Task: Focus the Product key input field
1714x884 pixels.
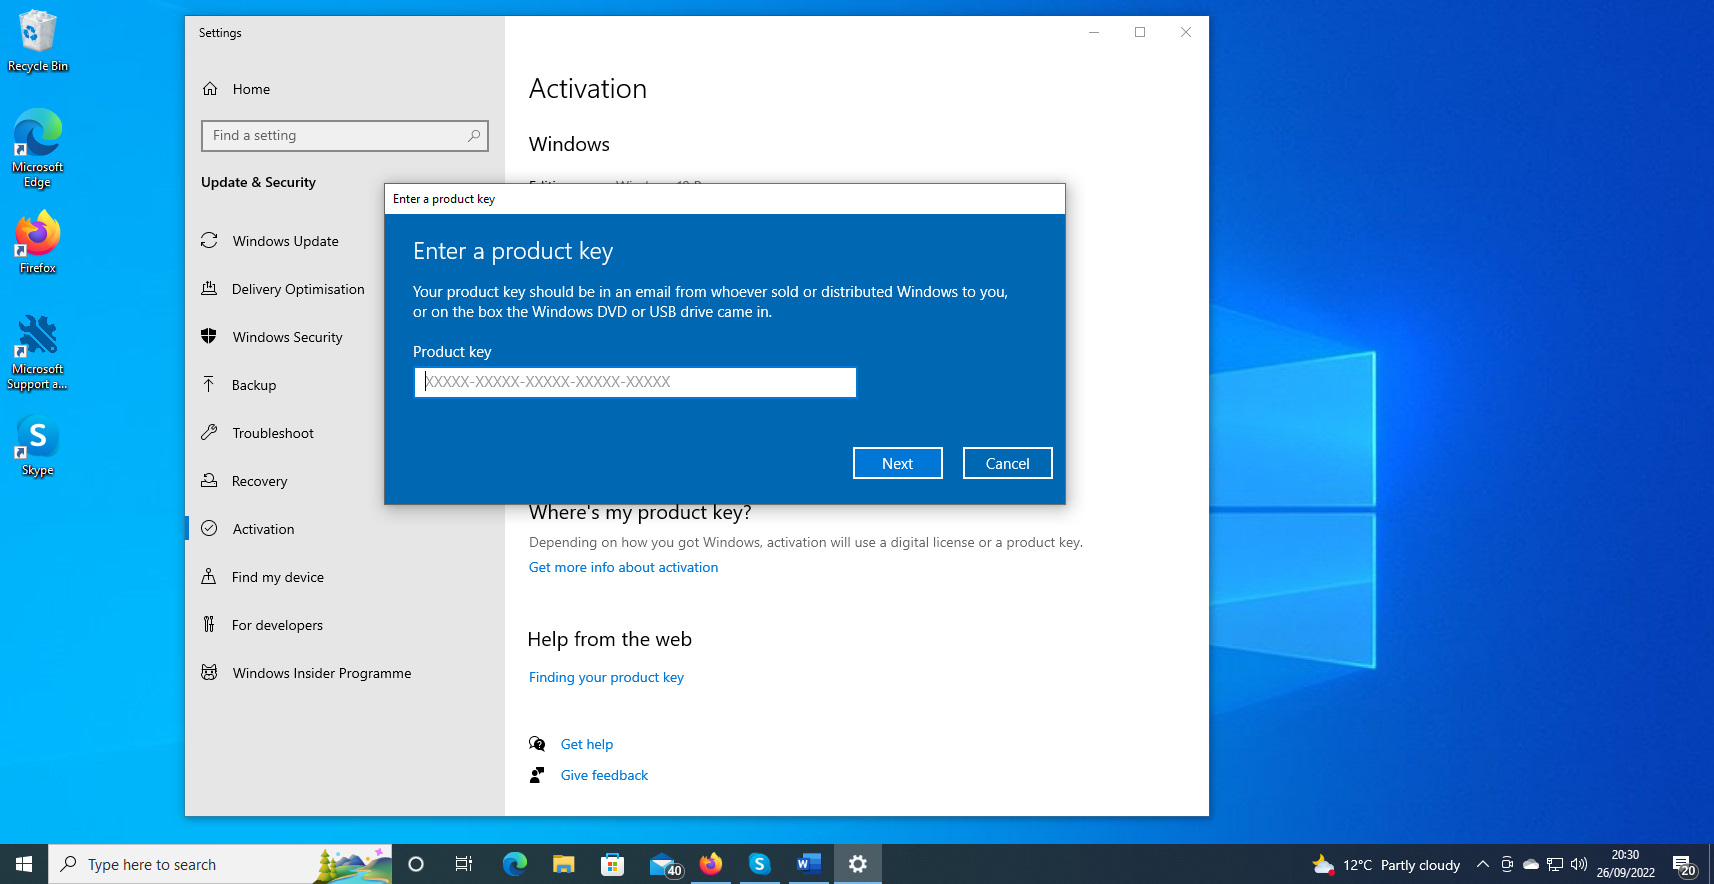Action: tap(635, 382)
